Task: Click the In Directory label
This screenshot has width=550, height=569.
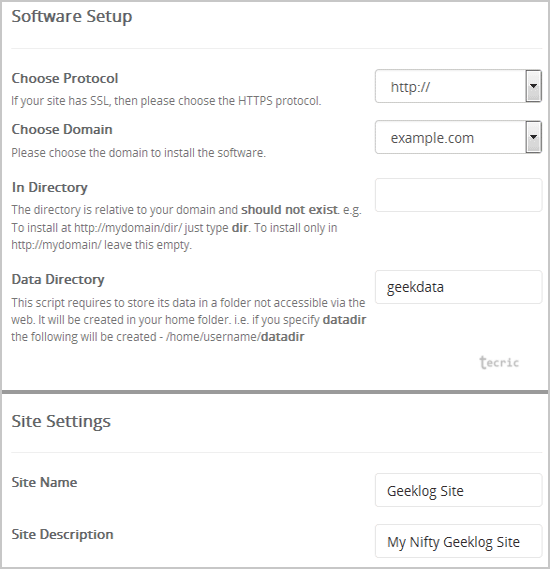Action: [x=49, y=188]
